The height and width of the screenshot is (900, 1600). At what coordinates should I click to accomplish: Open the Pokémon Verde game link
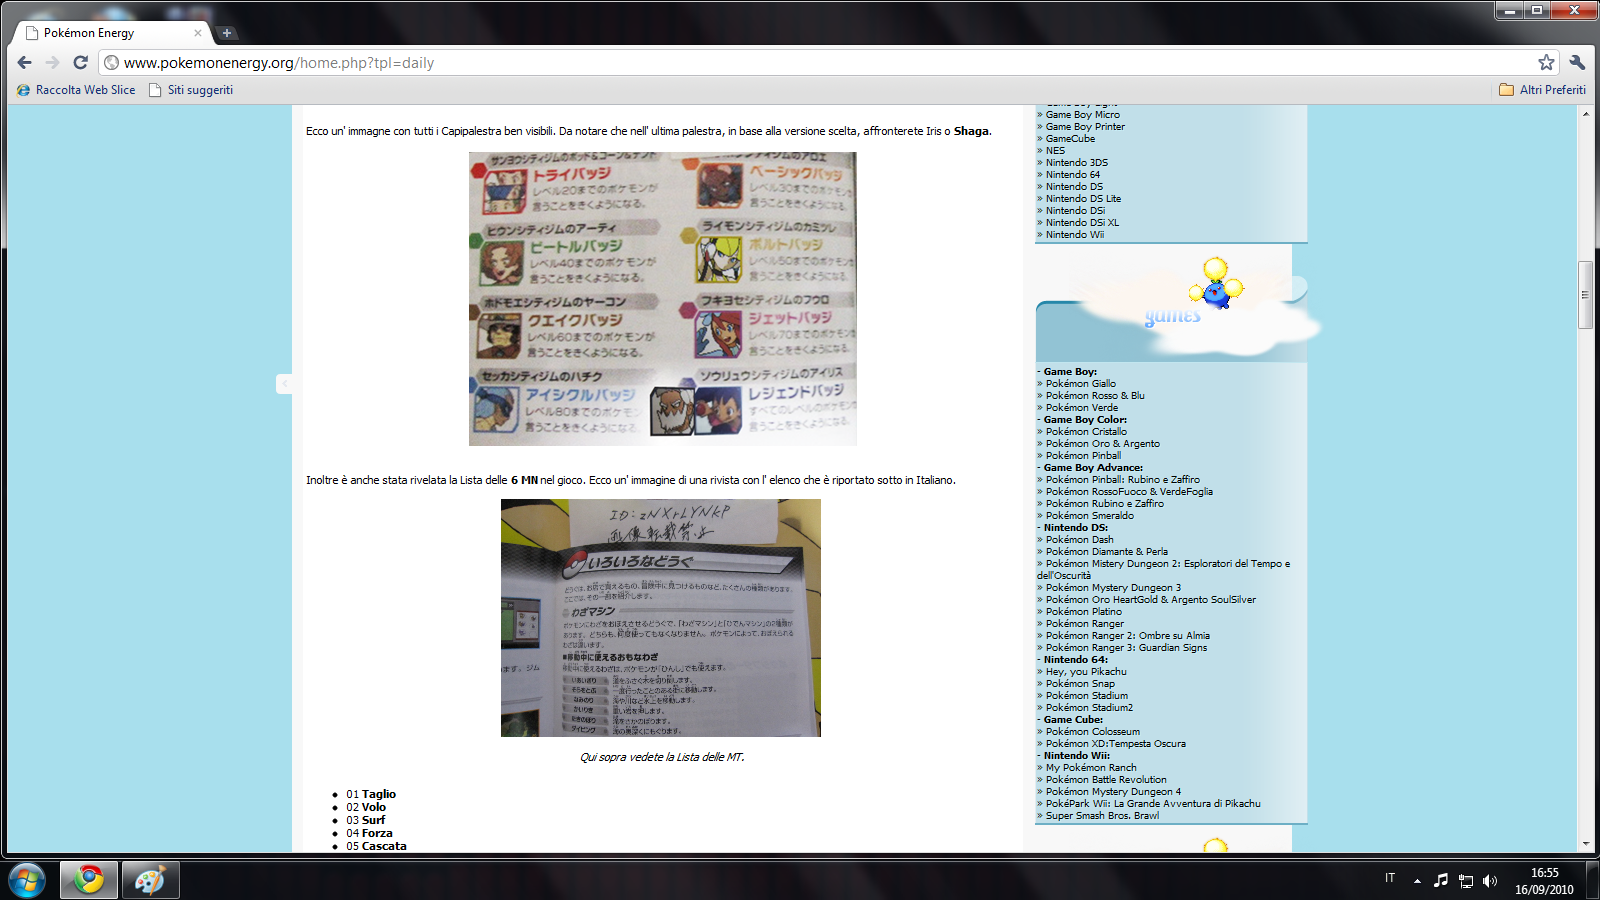(1081, 408)
